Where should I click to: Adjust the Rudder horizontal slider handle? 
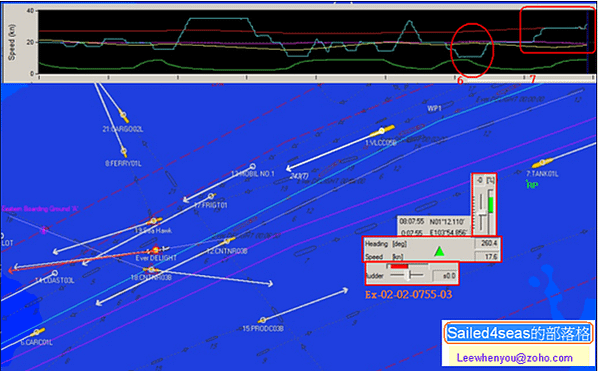click(408, 275)
